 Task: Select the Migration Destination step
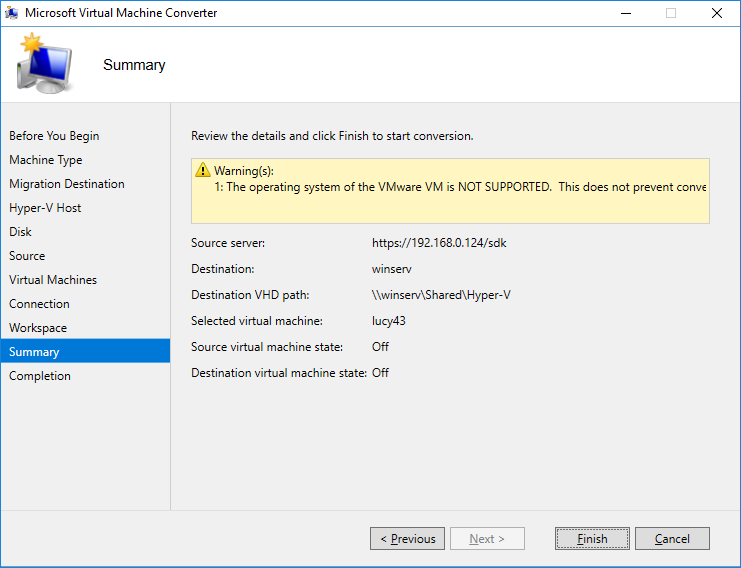(x=67, y=184)
